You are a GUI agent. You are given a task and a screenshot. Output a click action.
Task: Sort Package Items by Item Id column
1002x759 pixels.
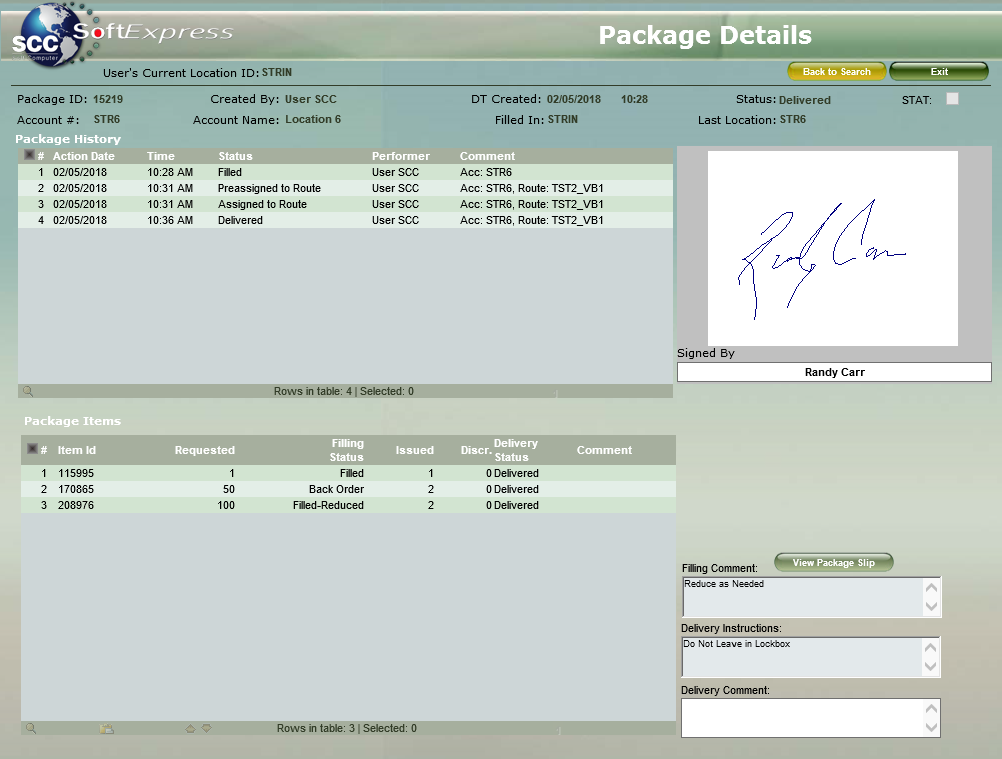77,450
